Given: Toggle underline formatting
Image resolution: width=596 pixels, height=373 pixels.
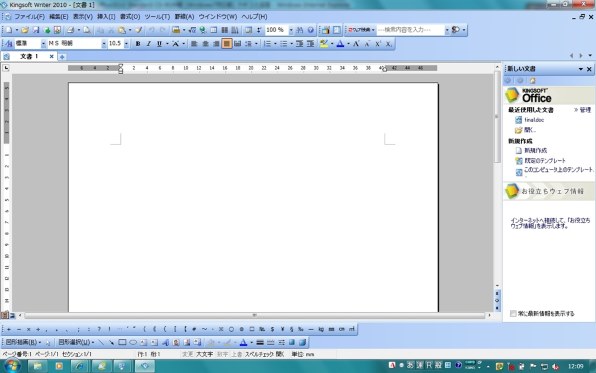Looking at the screenshot, I should (159, 44).
